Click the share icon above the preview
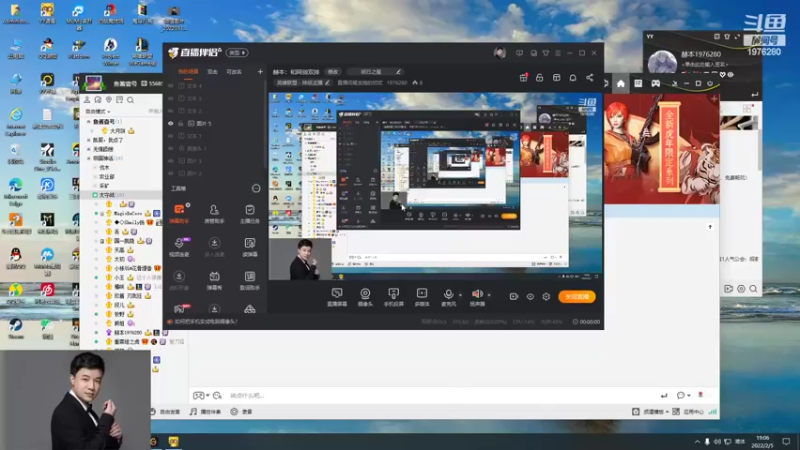Image resolution: width=800 pixels, height=450 pixels. point(589,78)
